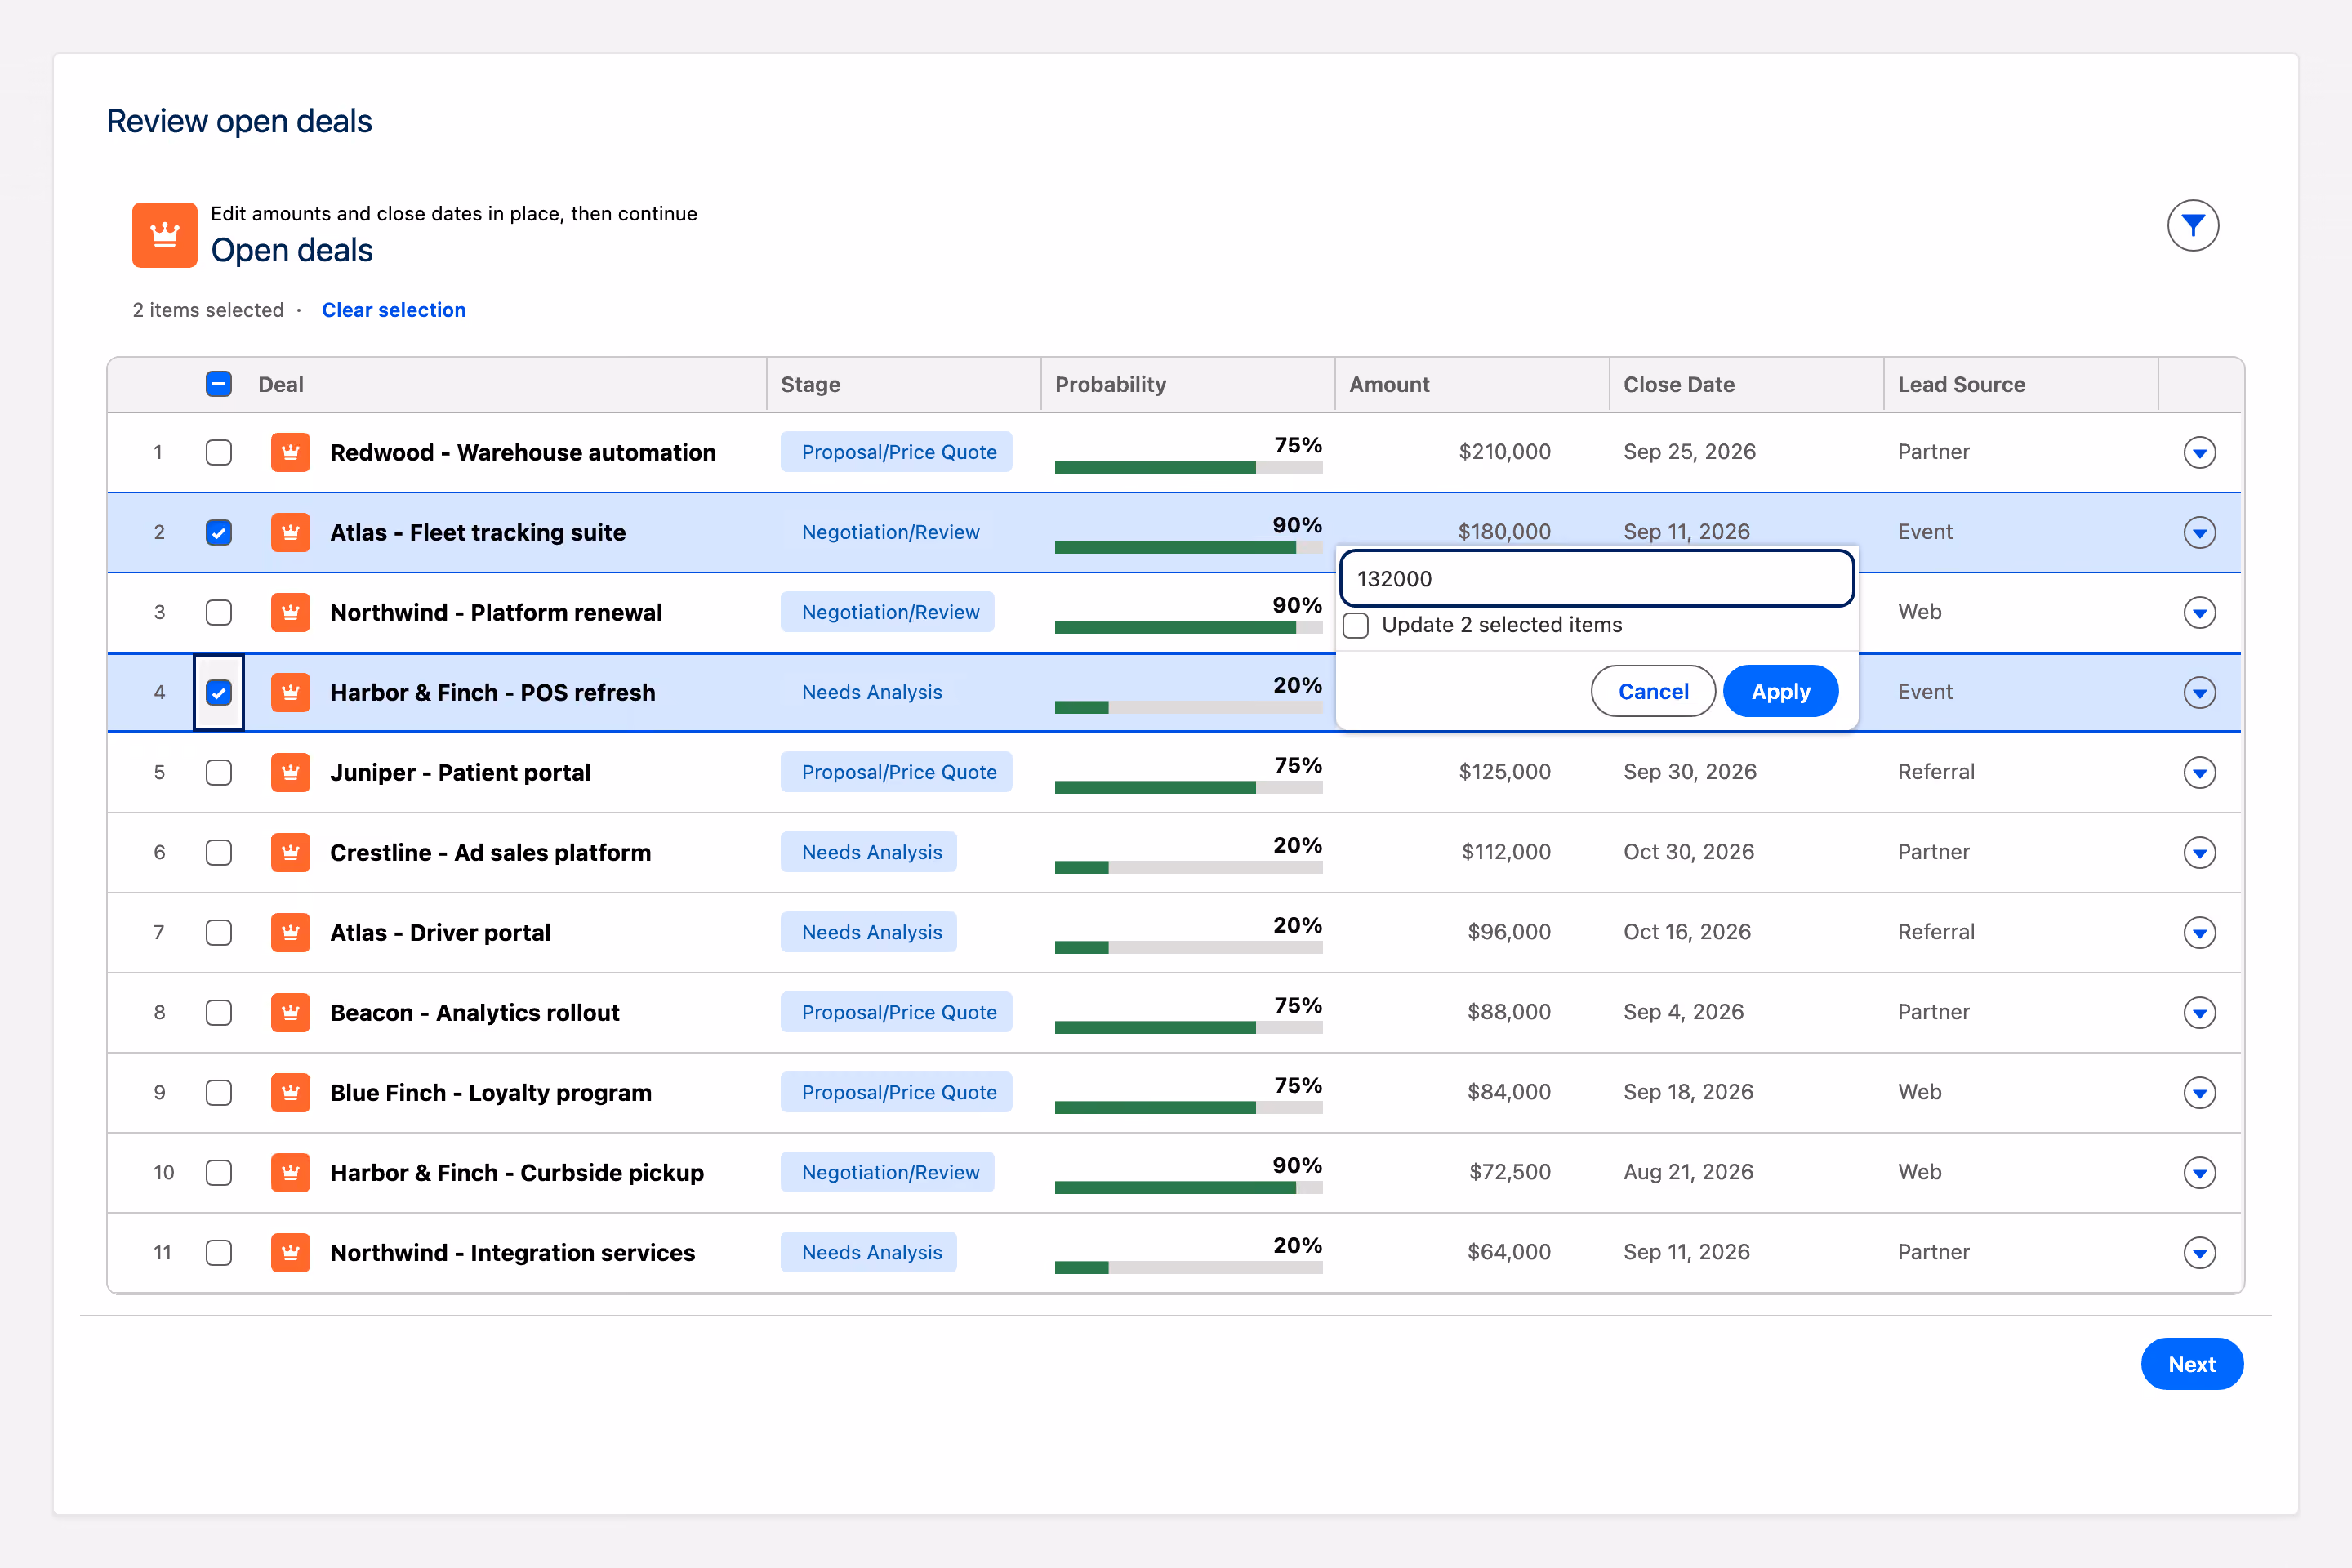
Task: Open row actions for Juniper - Patient portal
Action: coord(2199,772)
